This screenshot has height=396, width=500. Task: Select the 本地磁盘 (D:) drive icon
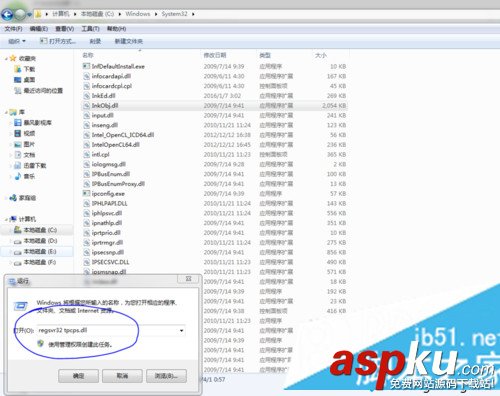[18, 241]
